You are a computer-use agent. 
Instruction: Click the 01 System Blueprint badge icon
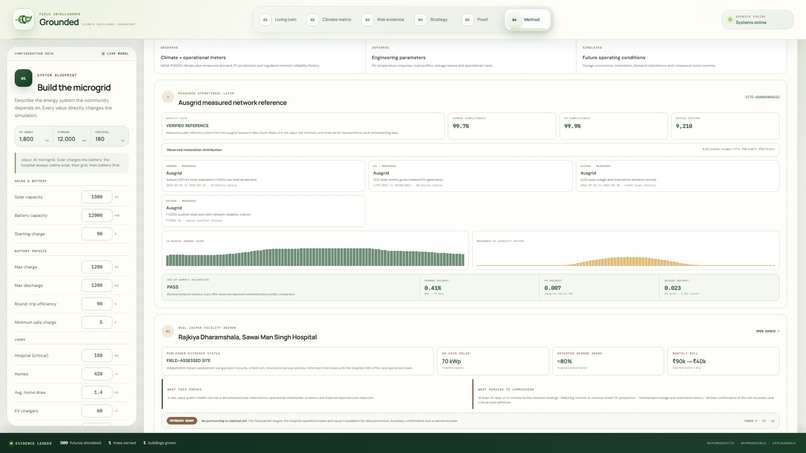[x=23, y=78]
